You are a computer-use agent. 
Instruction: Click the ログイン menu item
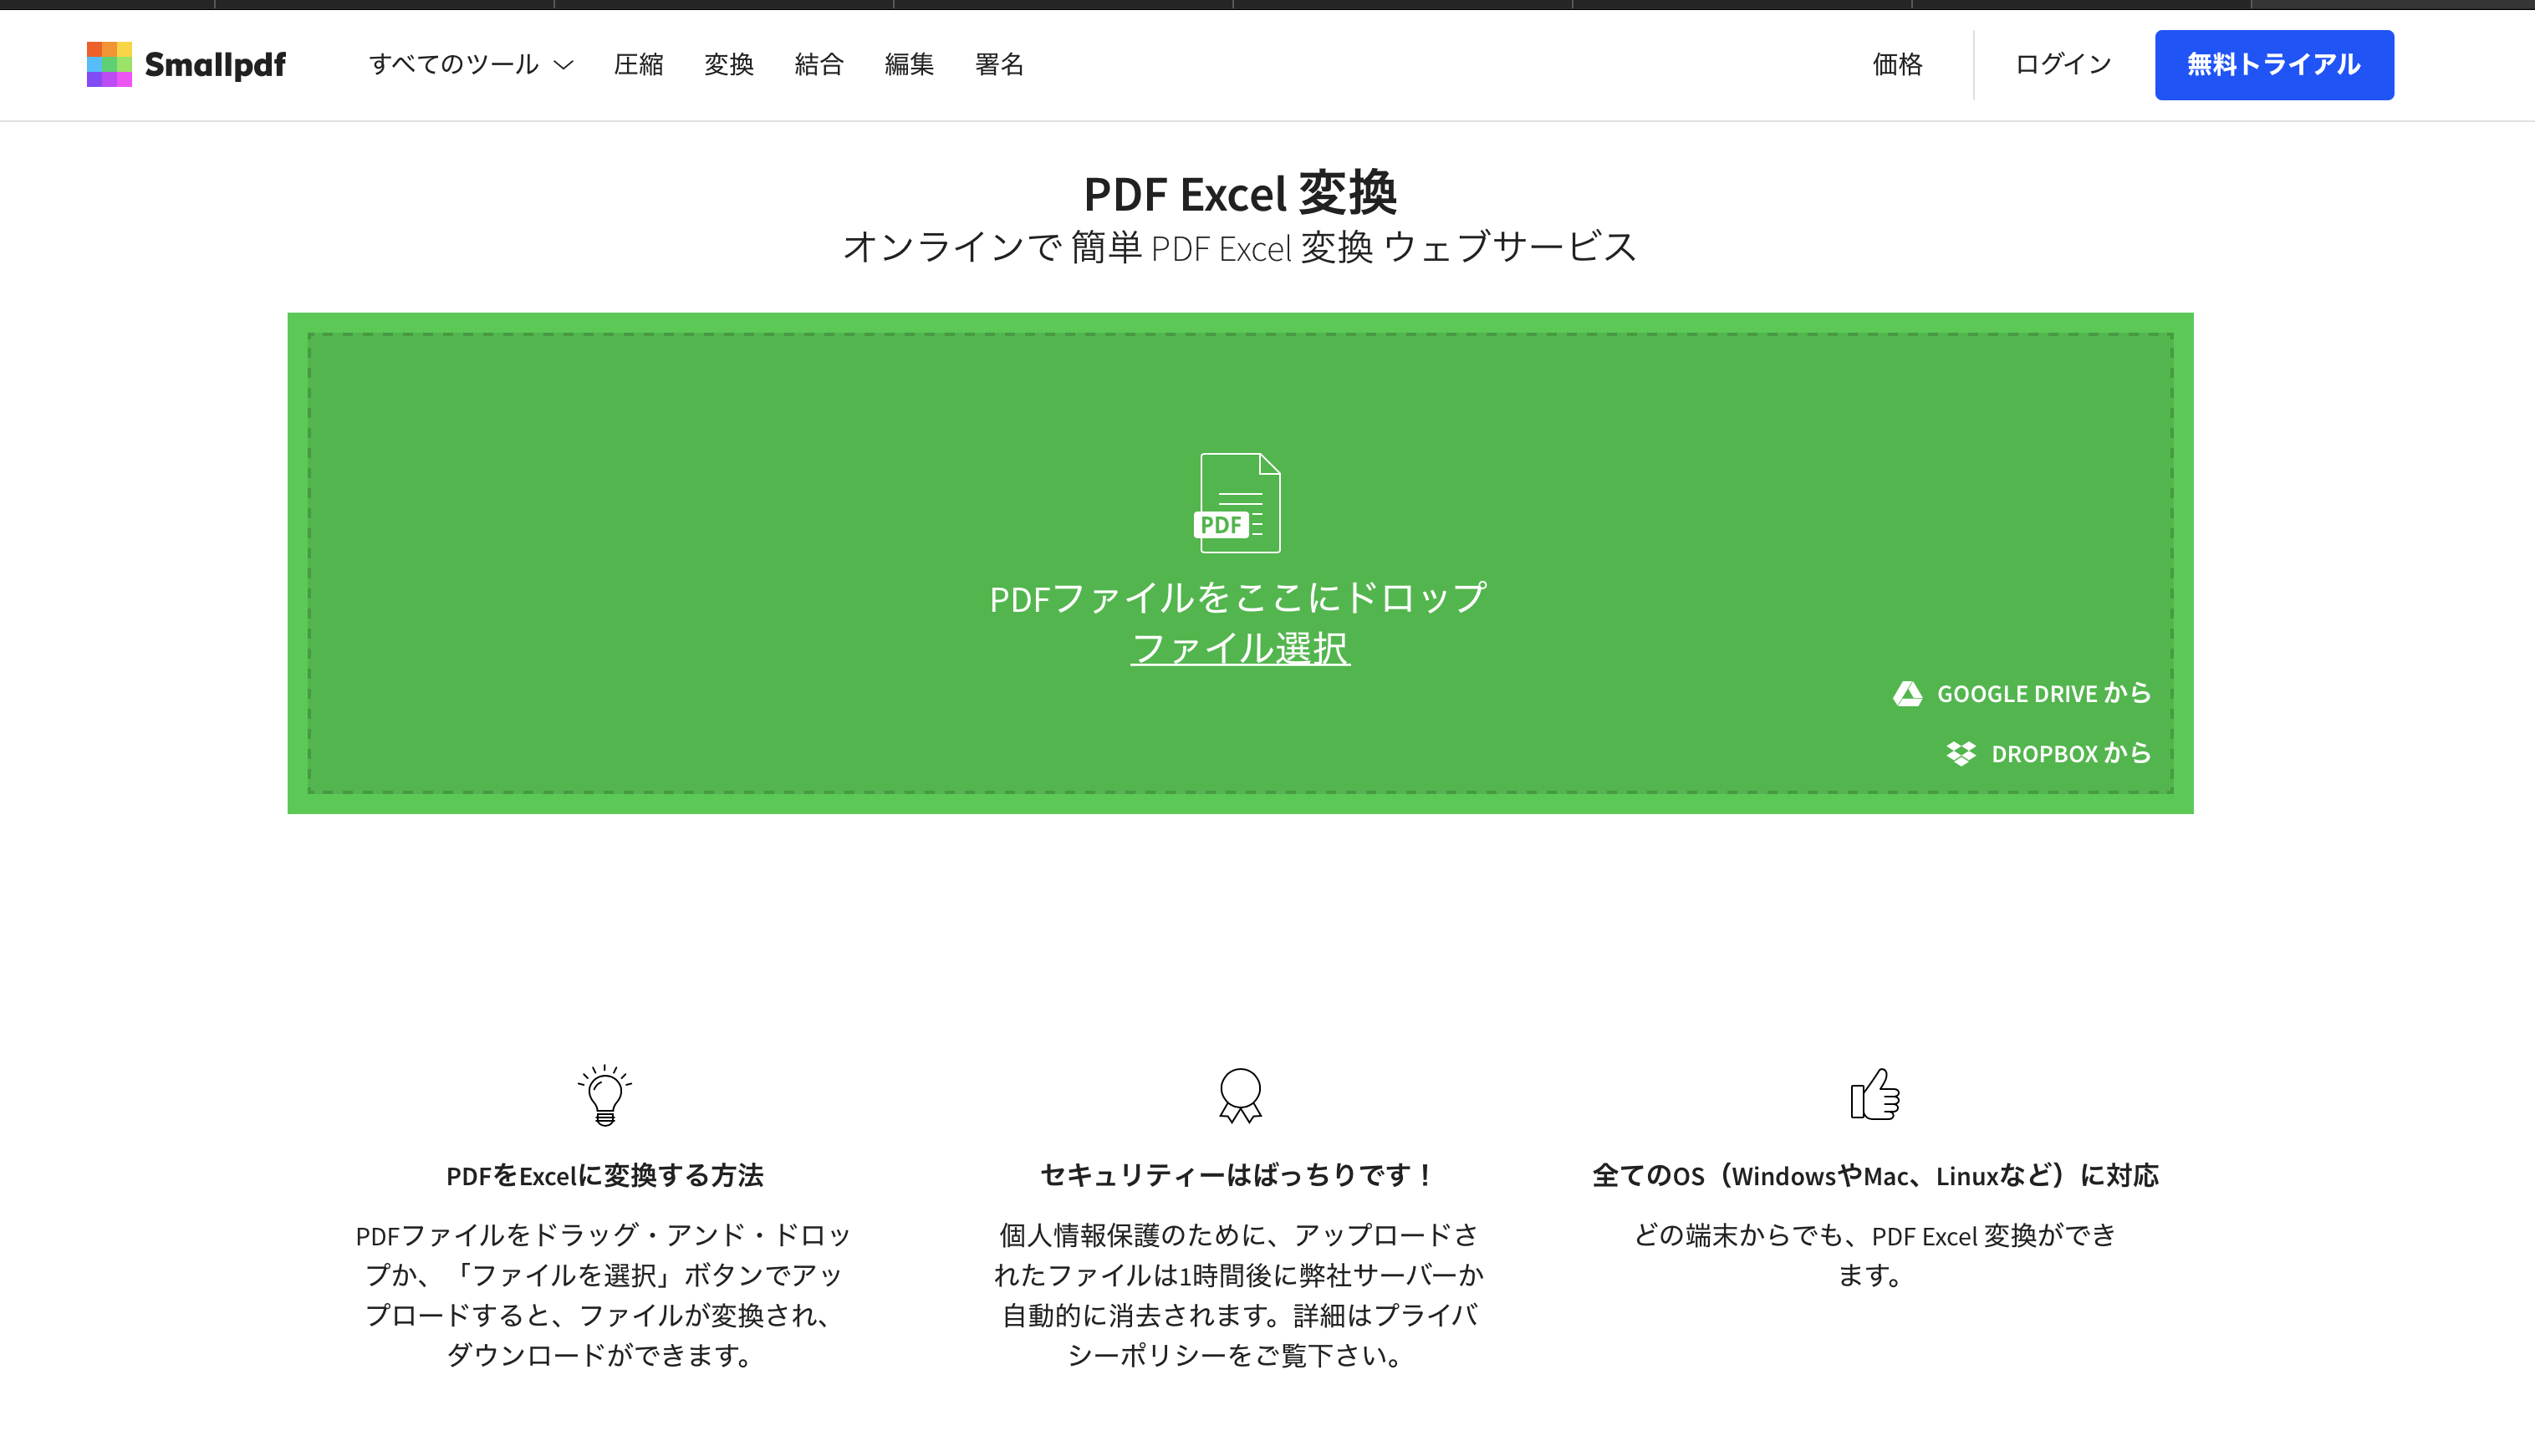point(2063,64)
